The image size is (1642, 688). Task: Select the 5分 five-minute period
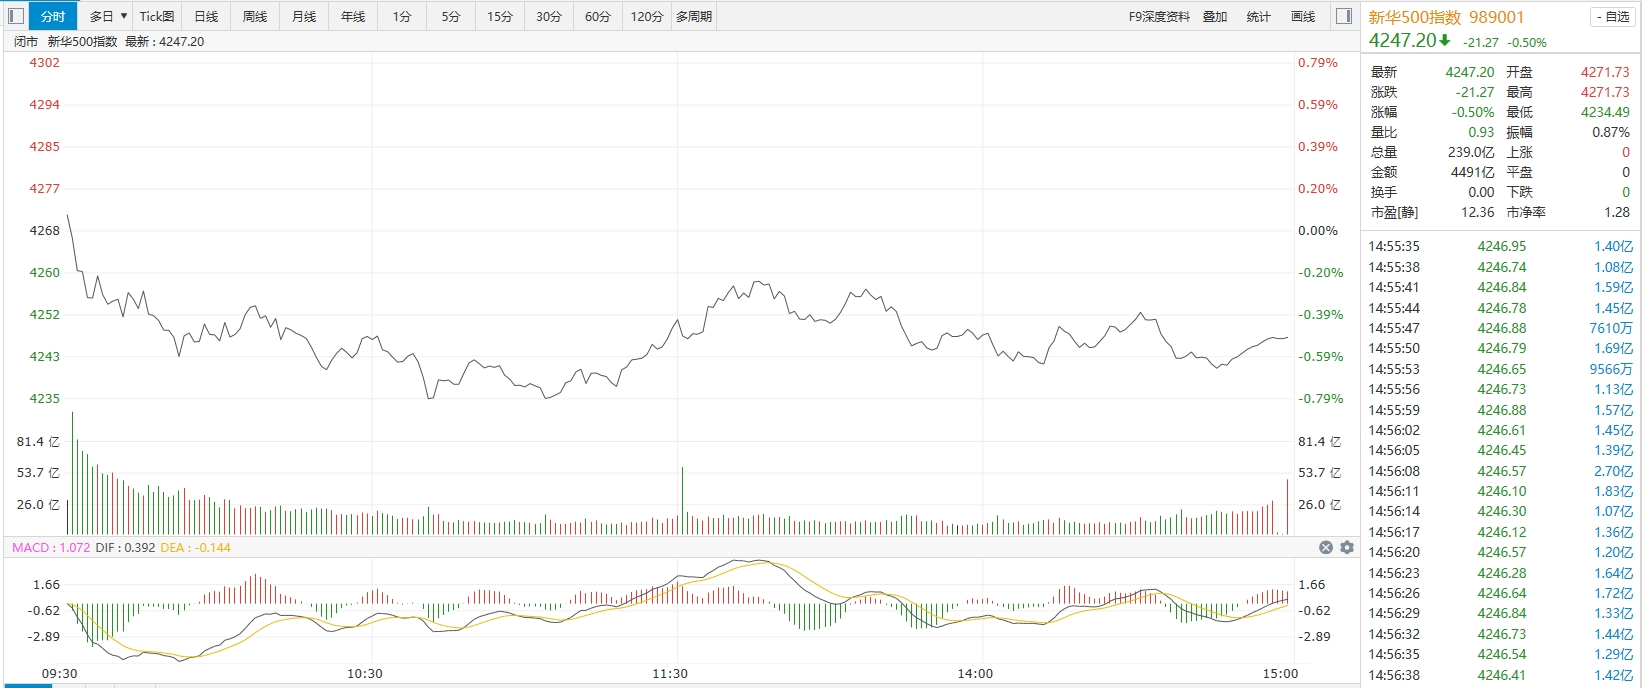click(451, 16)
